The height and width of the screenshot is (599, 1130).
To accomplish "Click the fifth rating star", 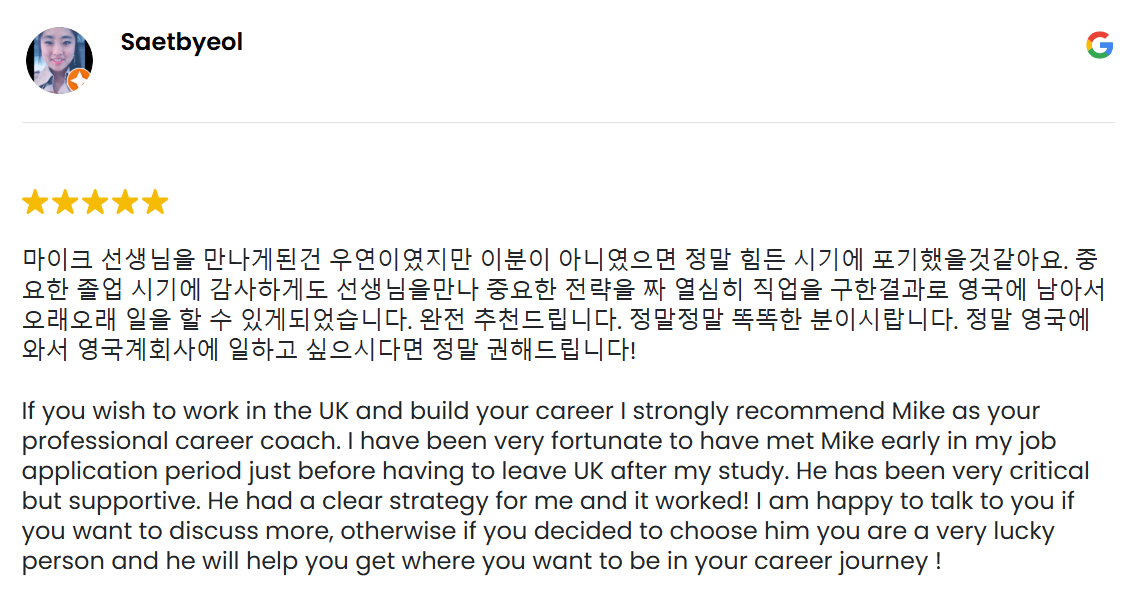I will pos(155,203).
